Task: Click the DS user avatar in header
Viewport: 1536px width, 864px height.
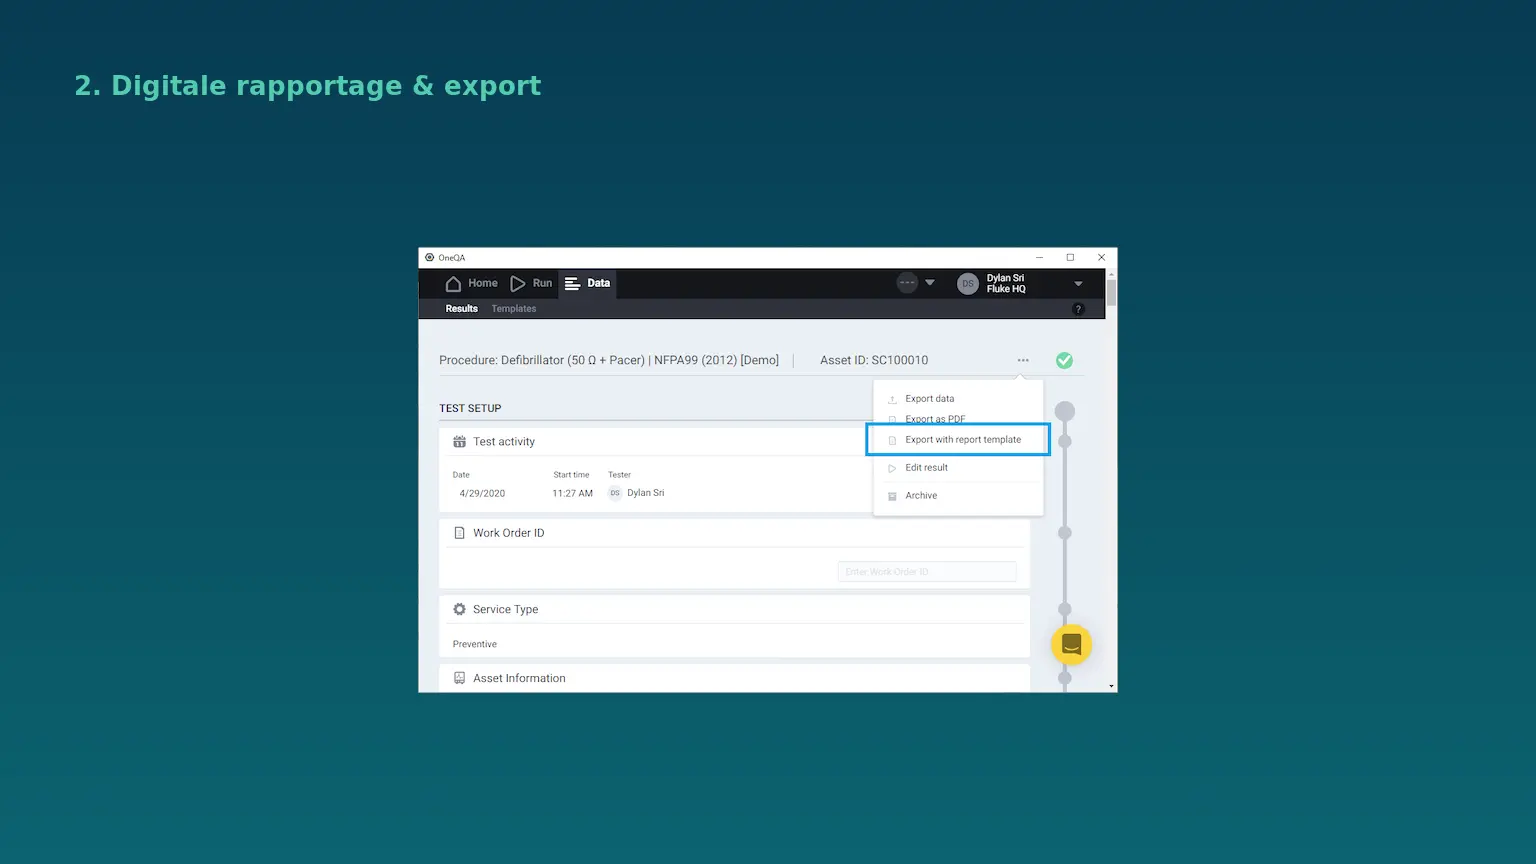Action: point(967,284)
